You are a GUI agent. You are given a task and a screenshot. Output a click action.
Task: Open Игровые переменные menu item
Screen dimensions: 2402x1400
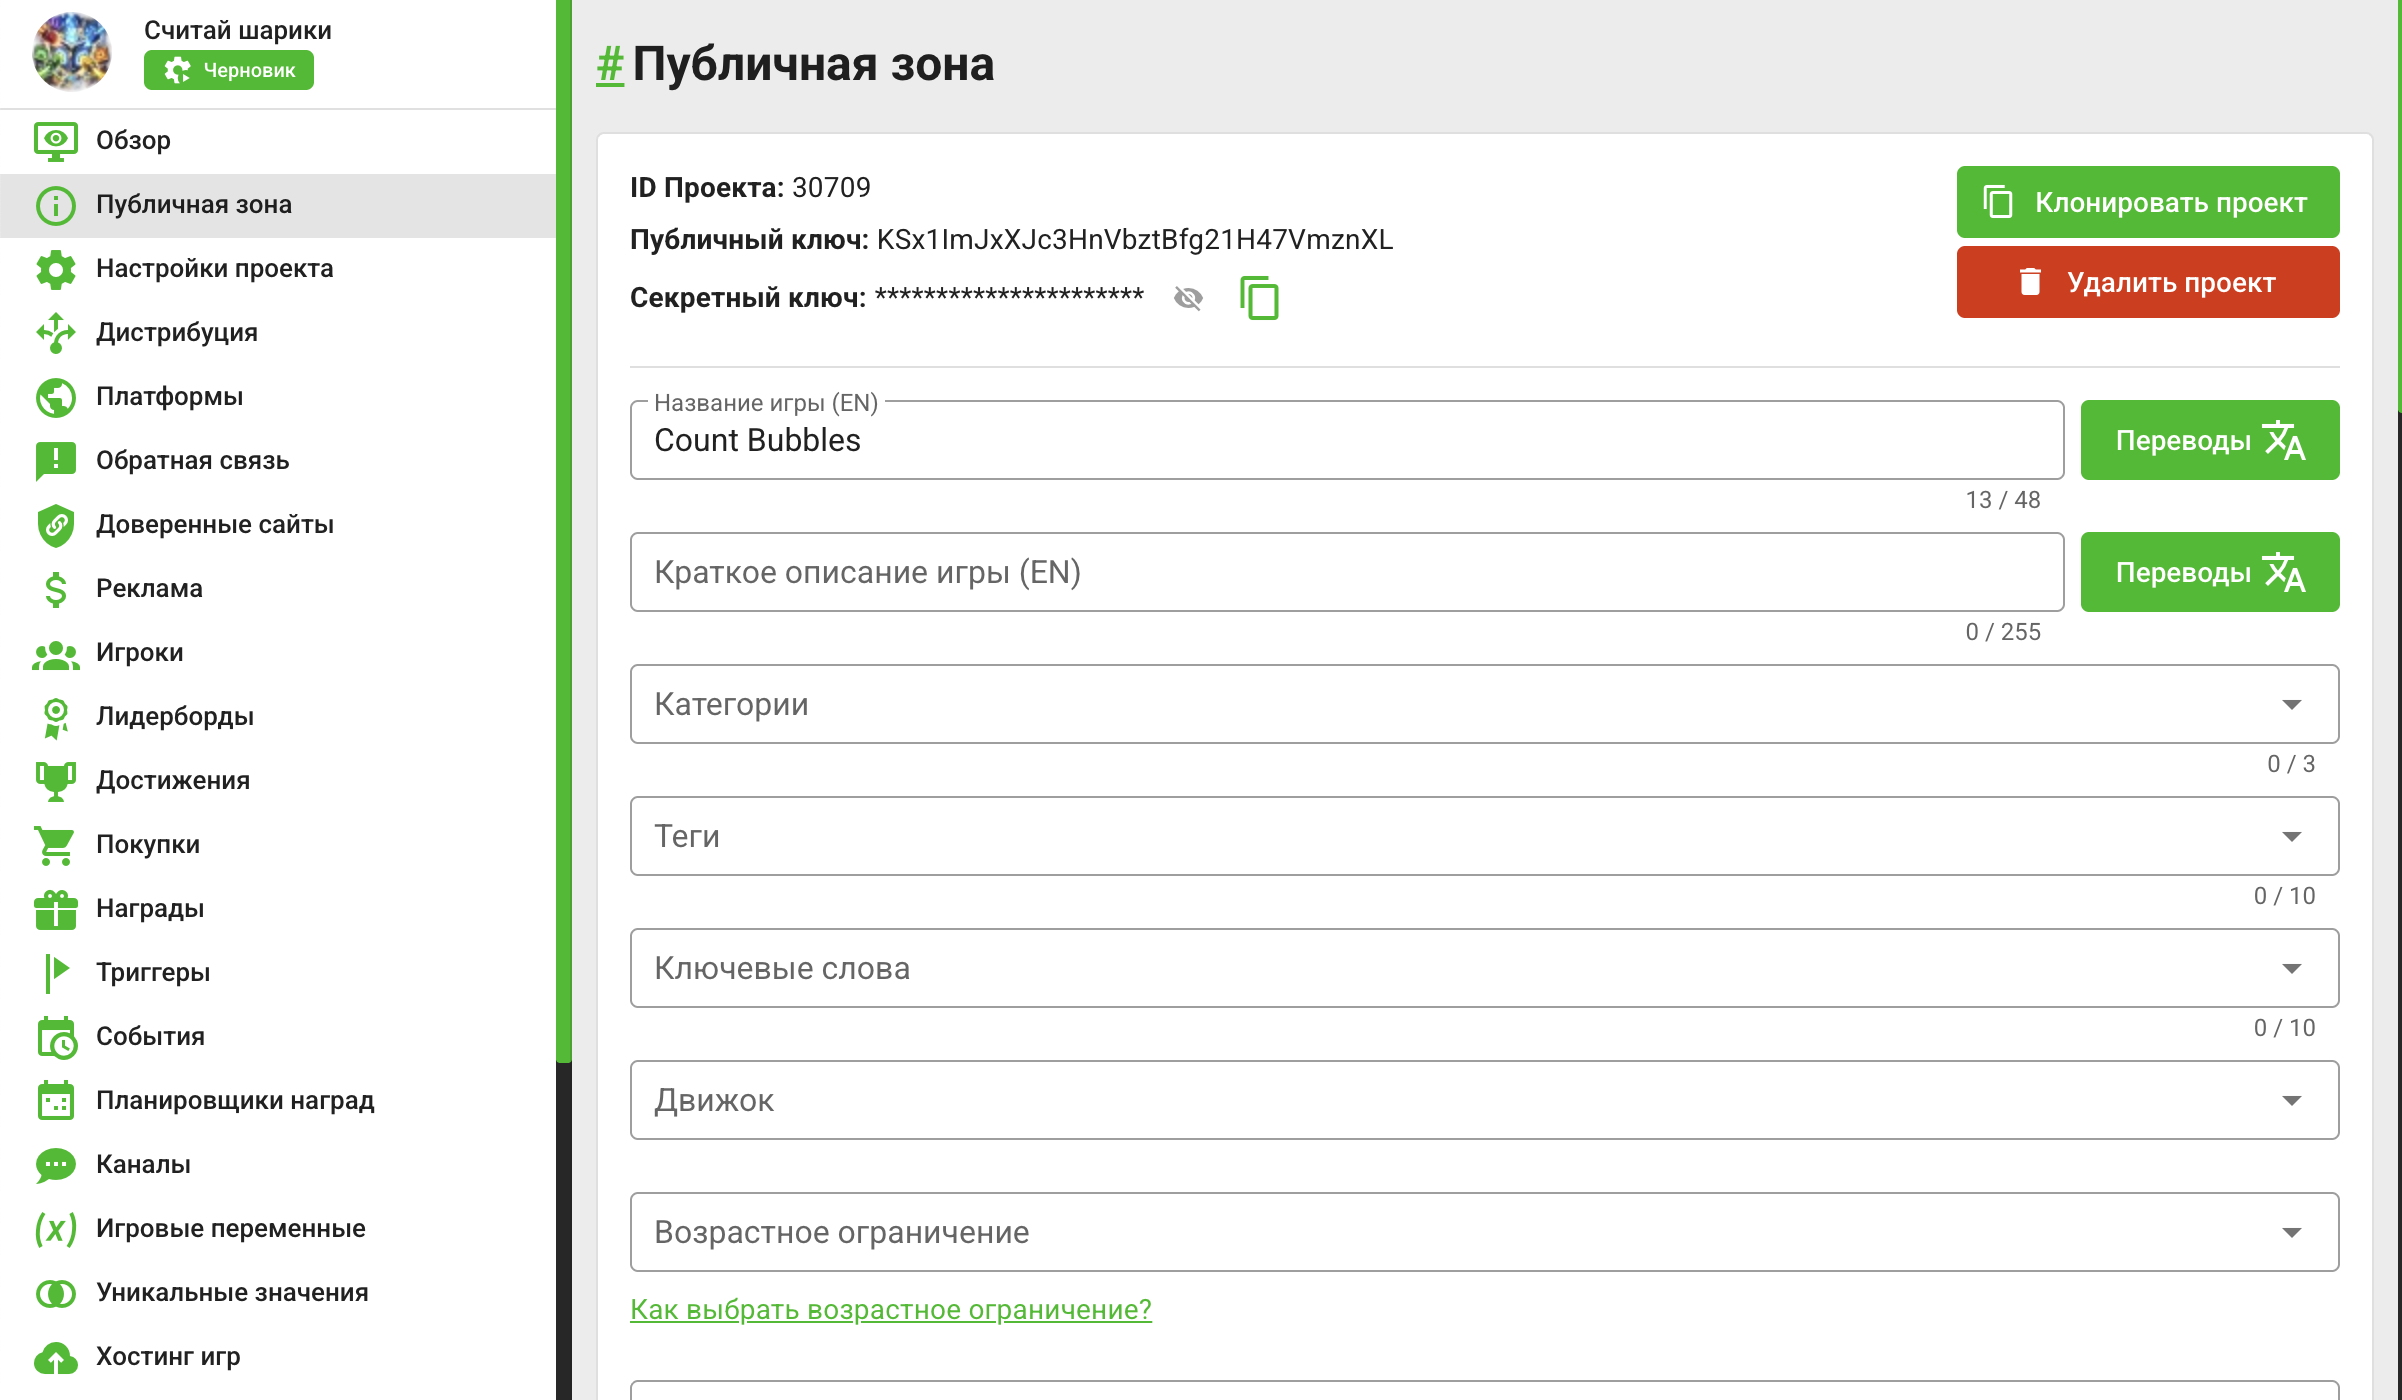[x=278, y=1229]
